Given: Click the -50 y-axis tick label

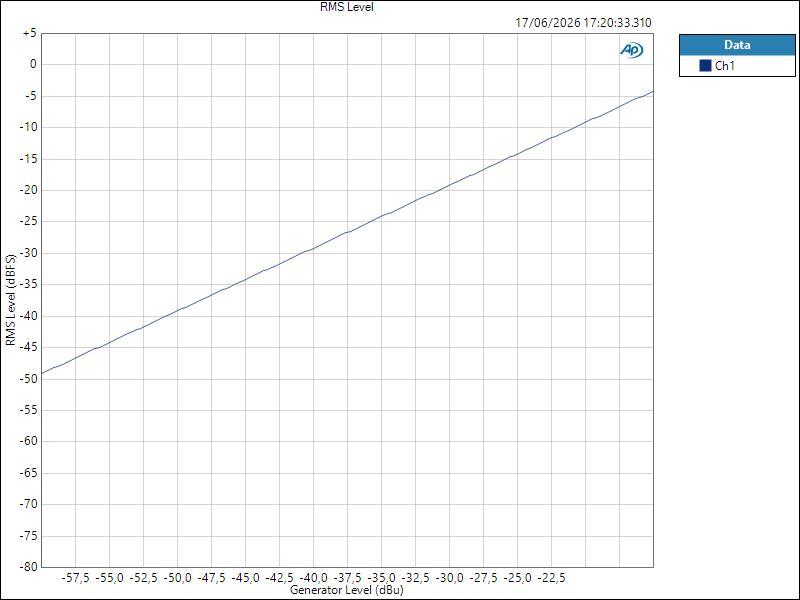Looking at the screenshot, I should pyautogui.click(x=28, y=379).
